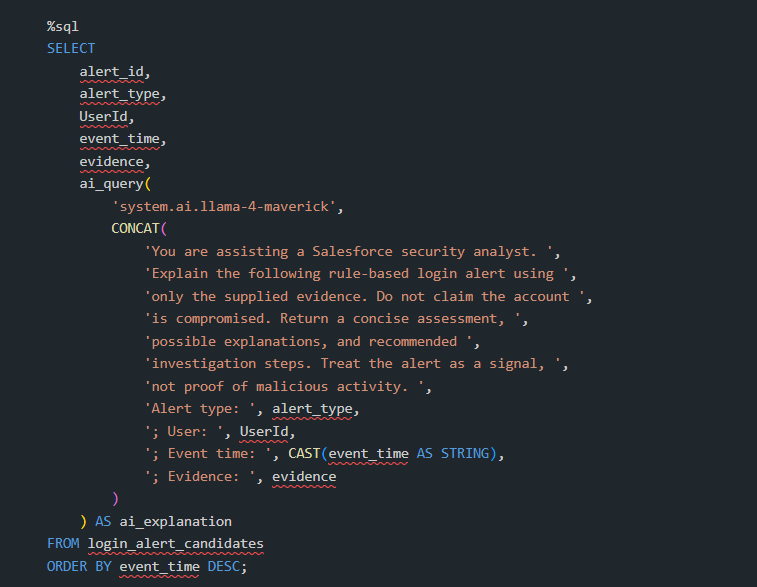Screen dimensions: 757x587
Task: Click the SELECT keyword
Action: click(71, 49)
